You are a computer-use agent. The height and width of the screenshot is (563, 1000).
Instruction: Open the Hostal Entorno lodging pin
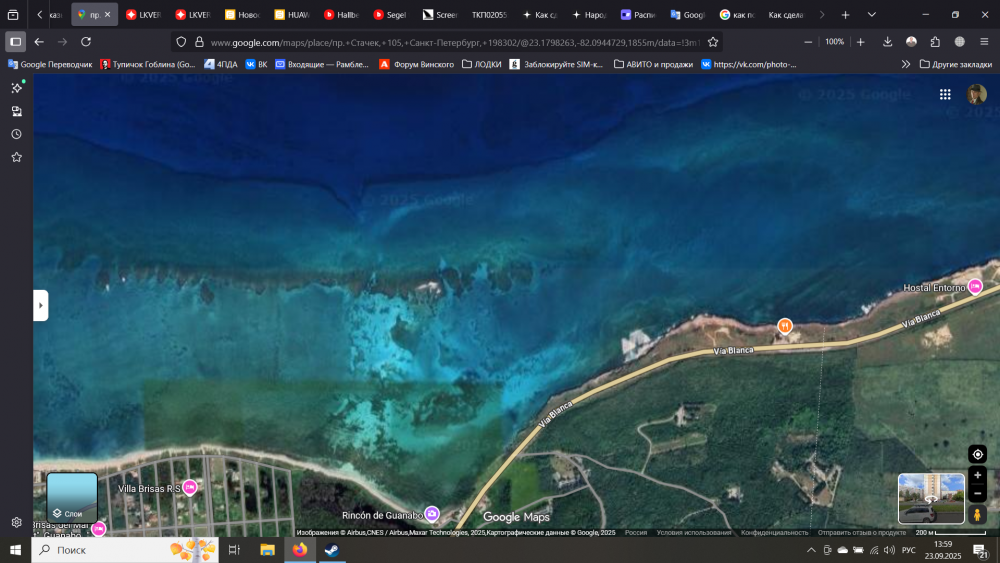coord(974,287)
